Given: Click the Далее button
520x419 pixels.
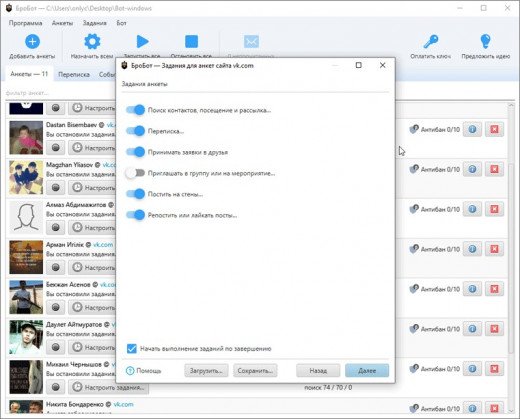Looking at the screenshot, I should tap(367, 371).
